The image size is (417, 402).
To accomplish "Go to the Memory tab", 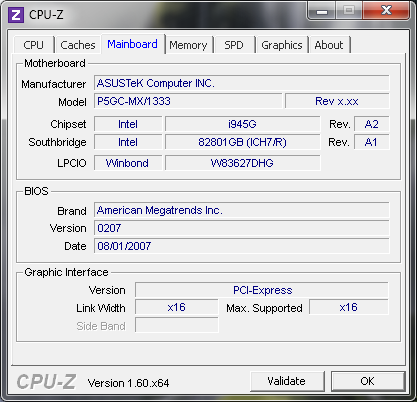I will click(x=188, y=45).
